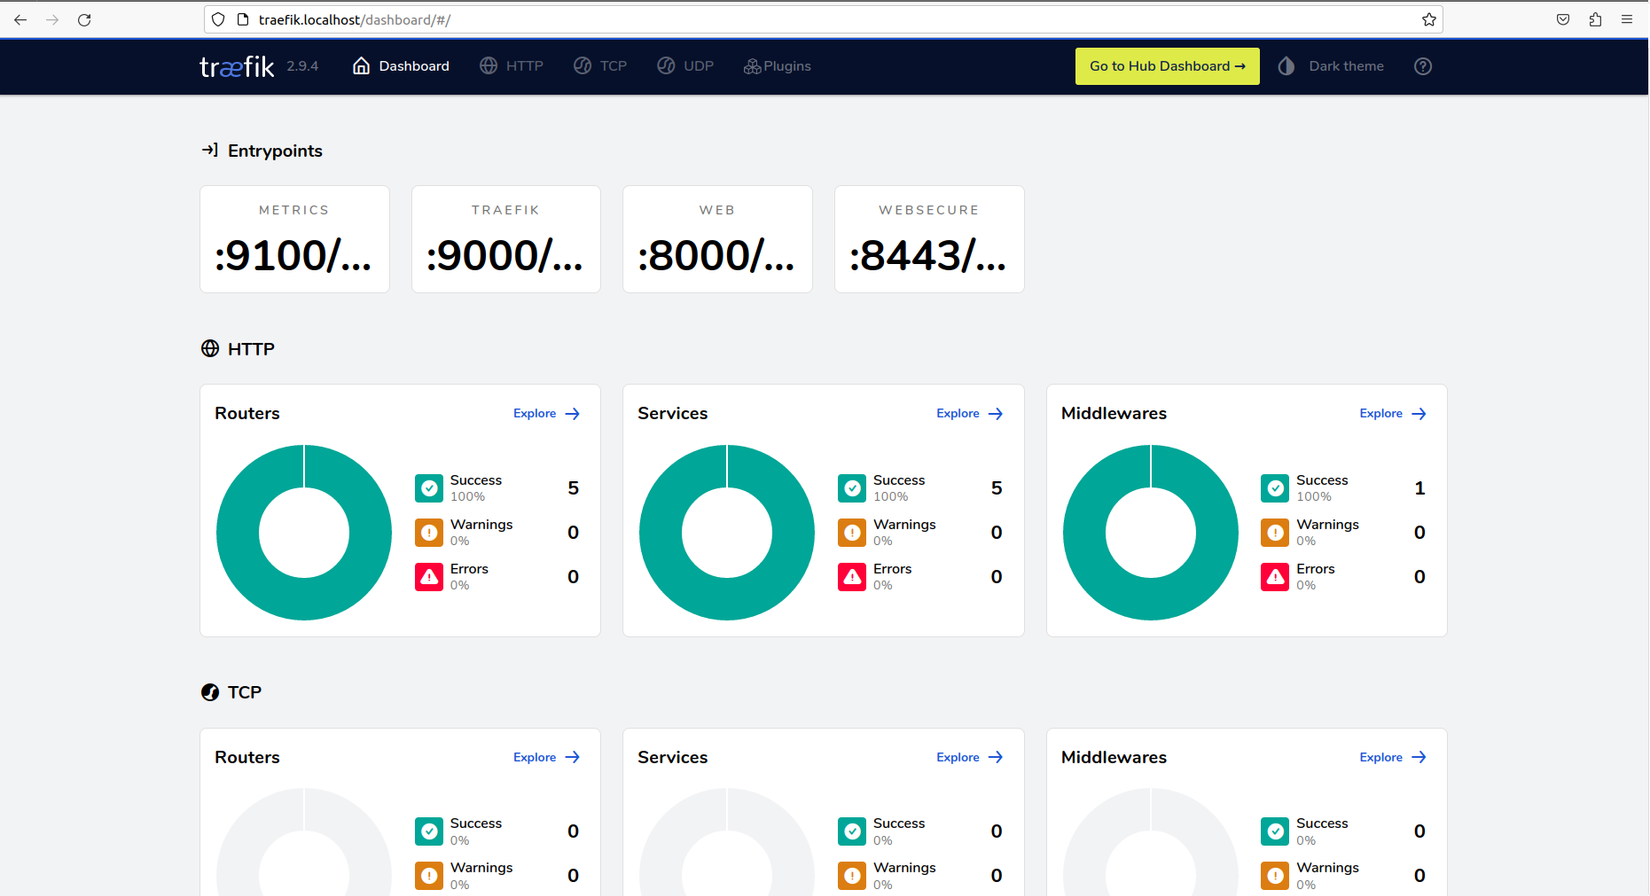Open the UDP tab
This screenshot has width=1650, height=896.
[686, 66]
